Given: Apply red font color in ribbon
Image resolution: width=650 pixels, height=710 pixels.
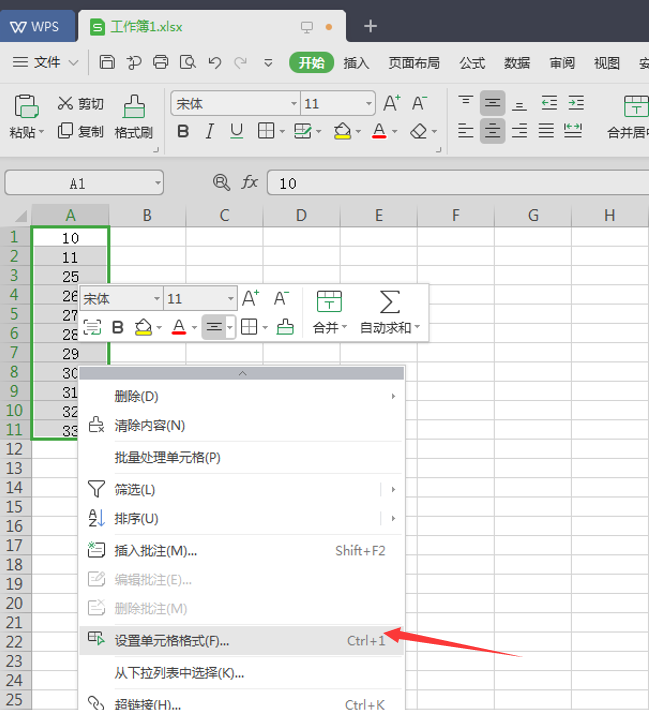Looking at the screenshot, I should 379,131.
